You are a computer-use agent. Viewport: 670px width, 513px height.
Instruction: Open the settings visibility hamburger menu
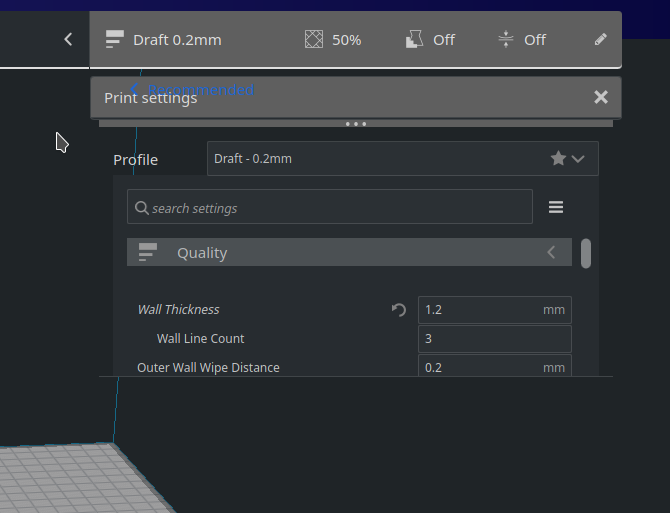tap(555, 207)
